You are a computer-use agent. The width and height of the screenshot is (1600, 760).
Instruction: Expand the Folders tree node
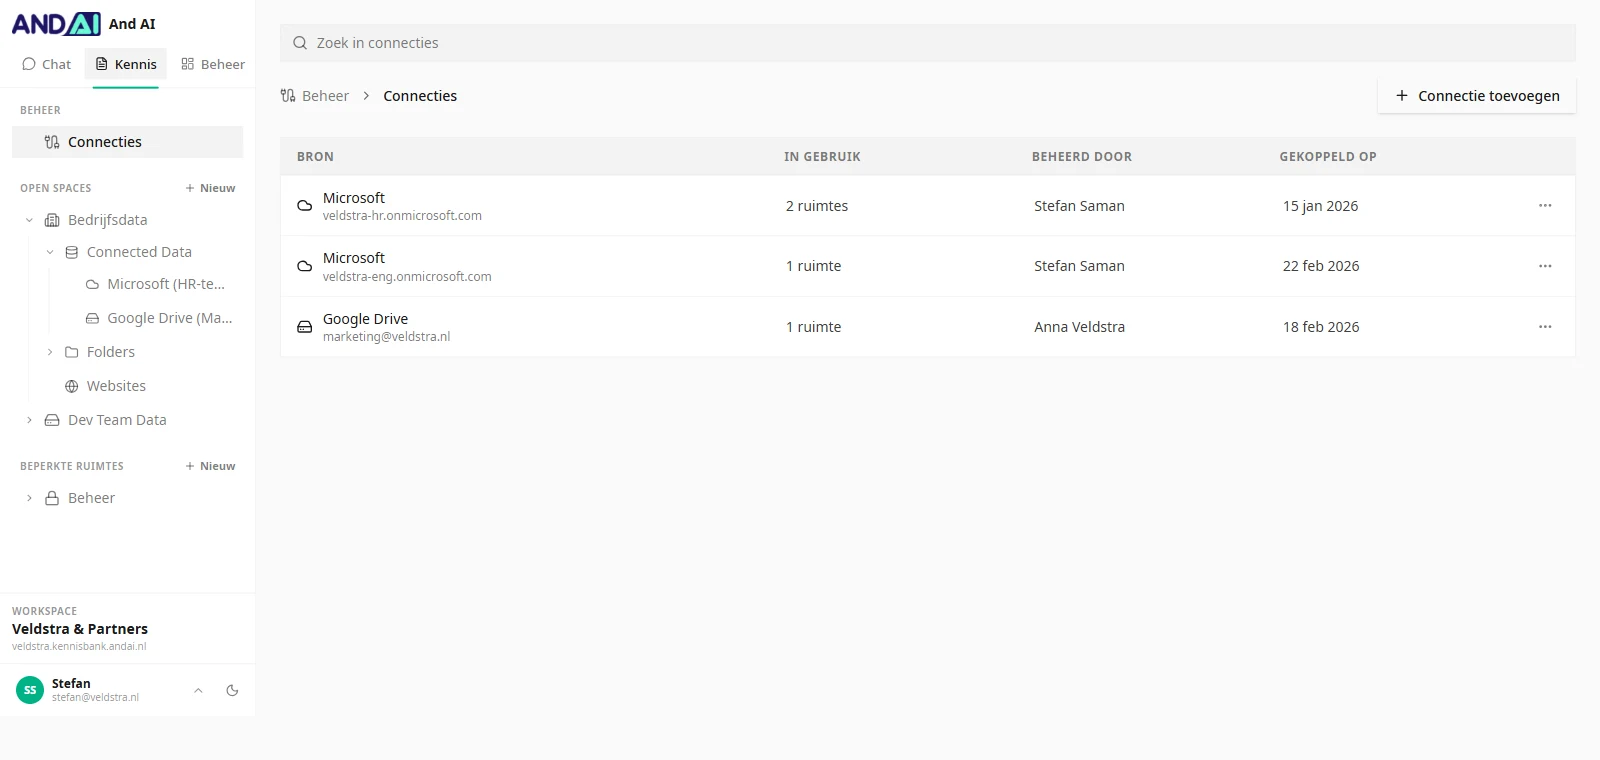(50, 352)
